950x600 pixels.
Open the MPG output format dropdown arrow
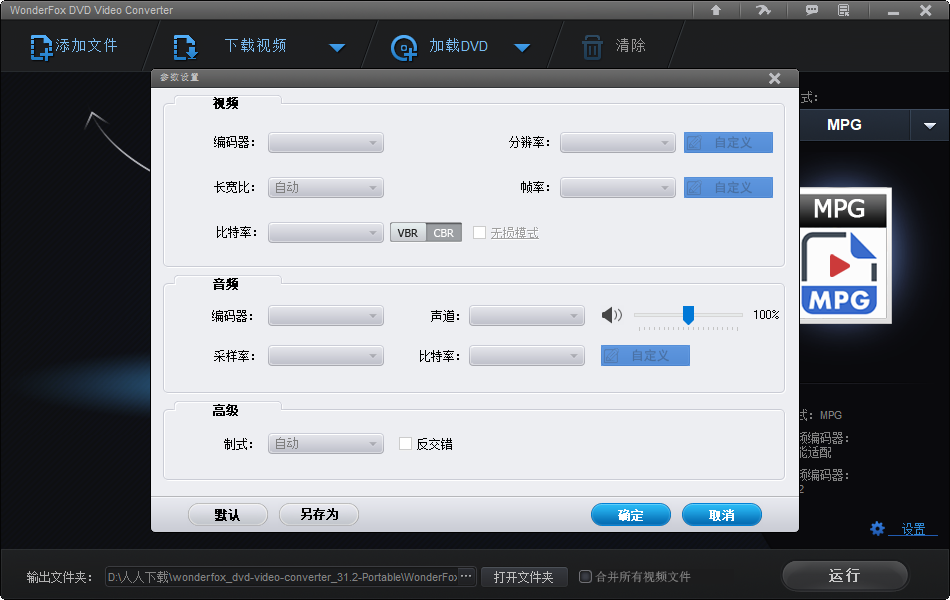point(931,124)
